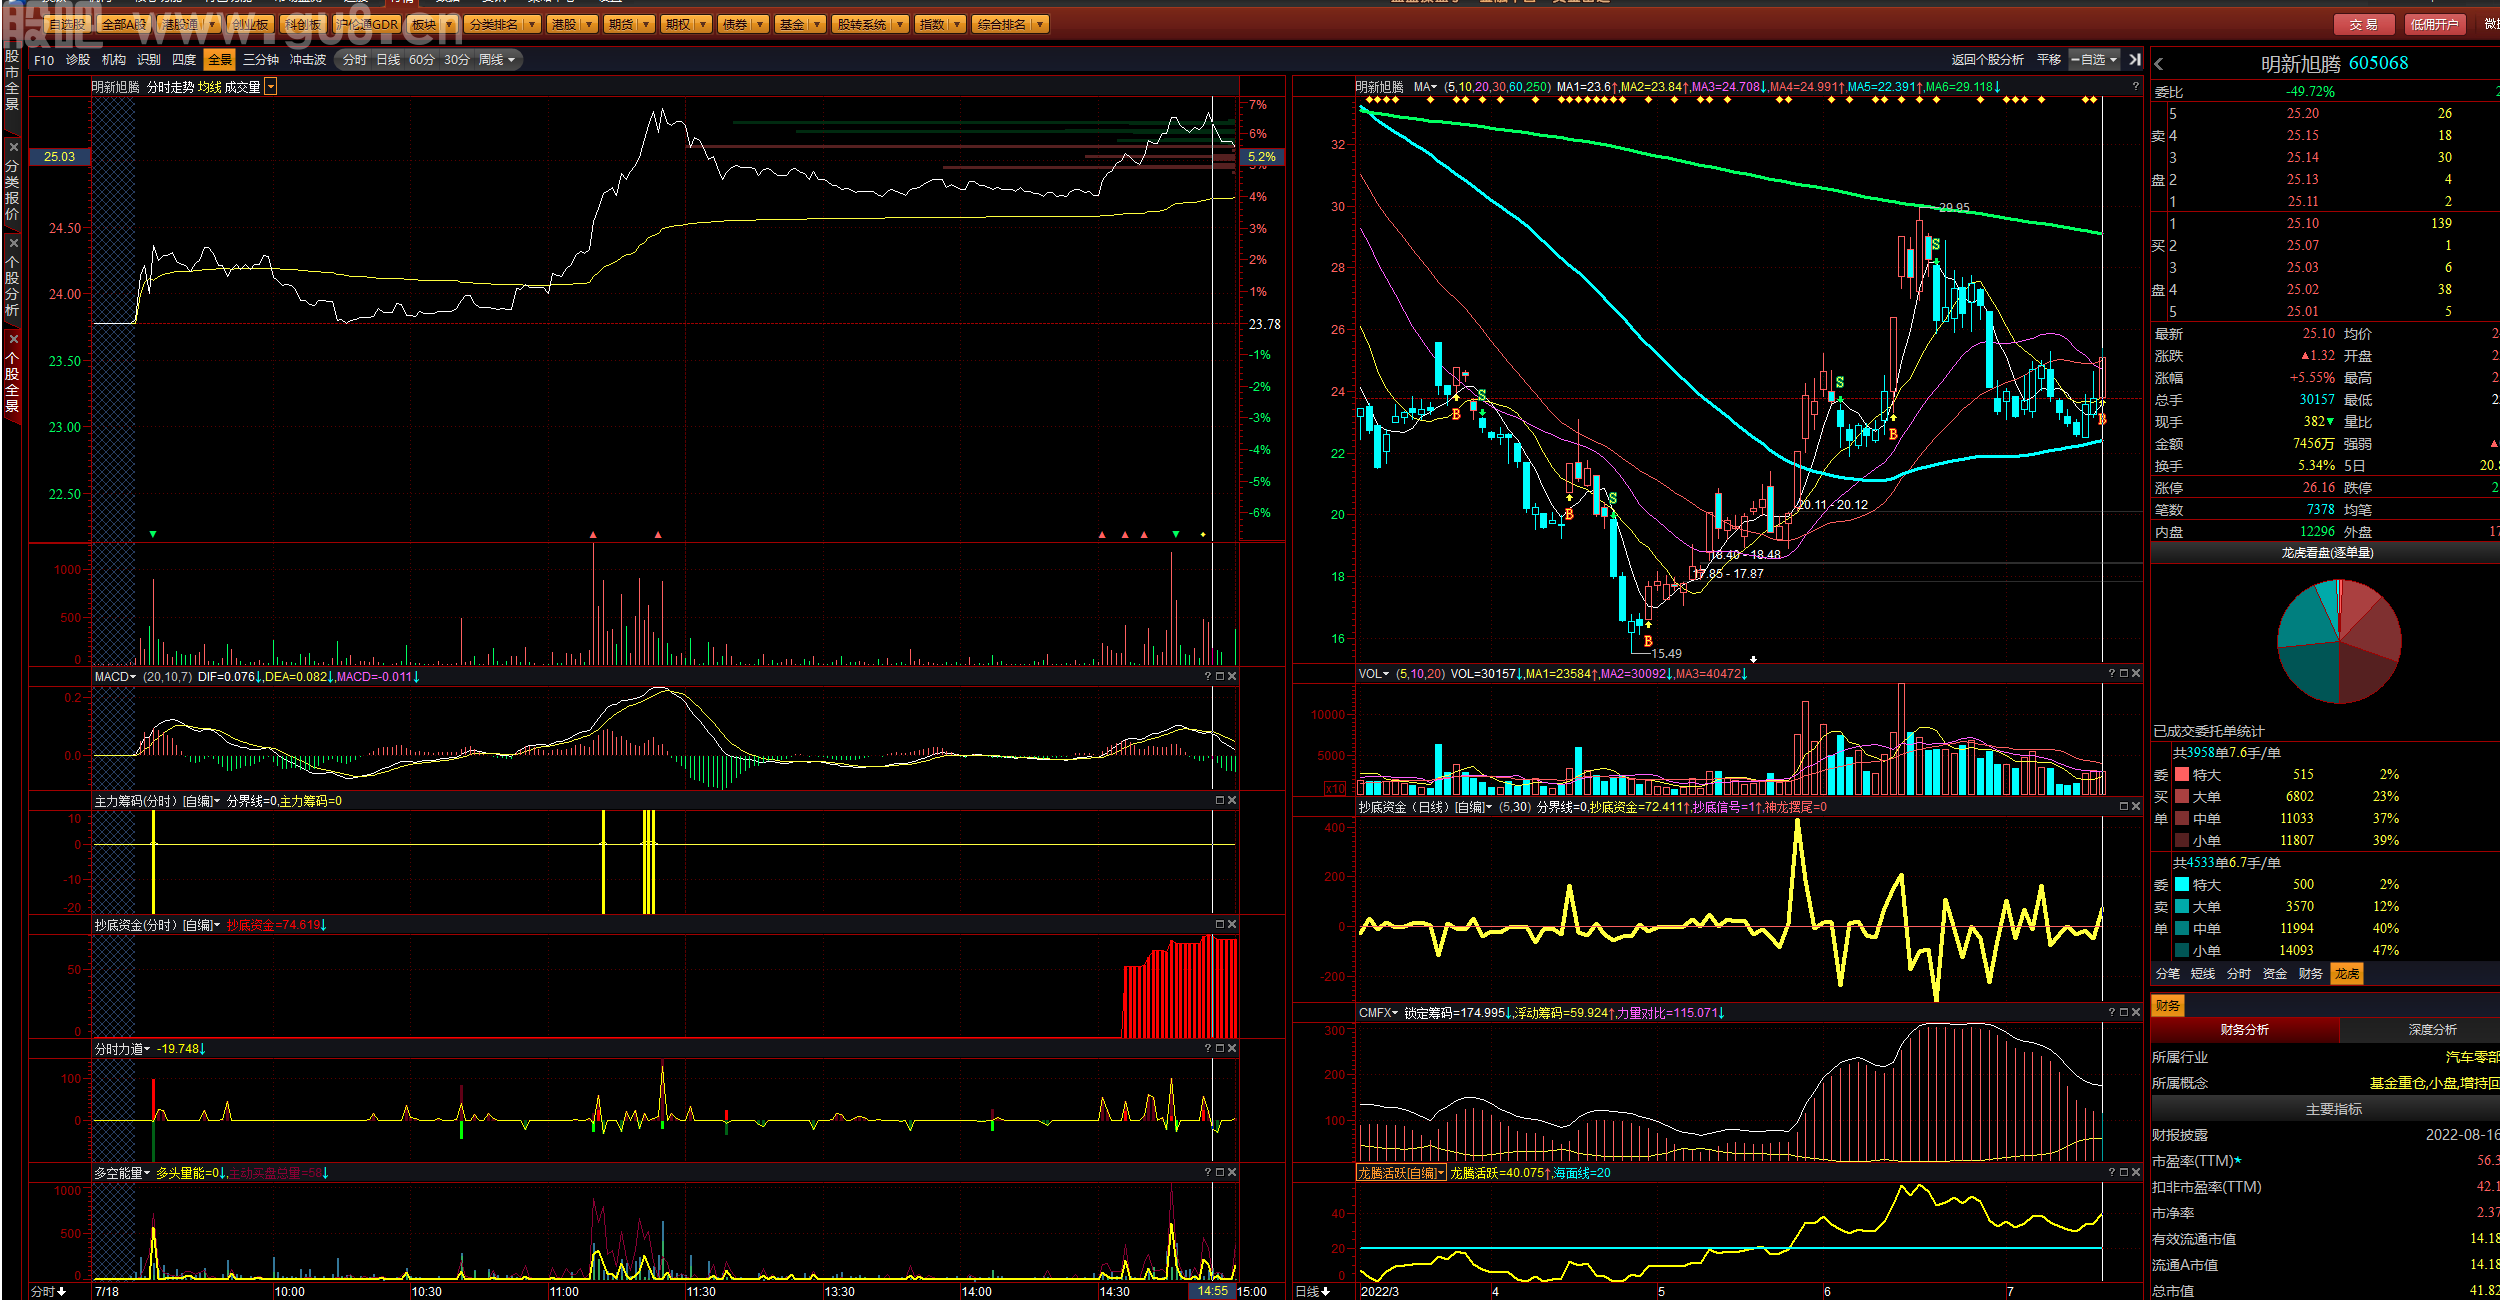Screen dimensions: 2500x1300
Task: Switch to the 资金 tab
Action: click(x=2275, y=974)
